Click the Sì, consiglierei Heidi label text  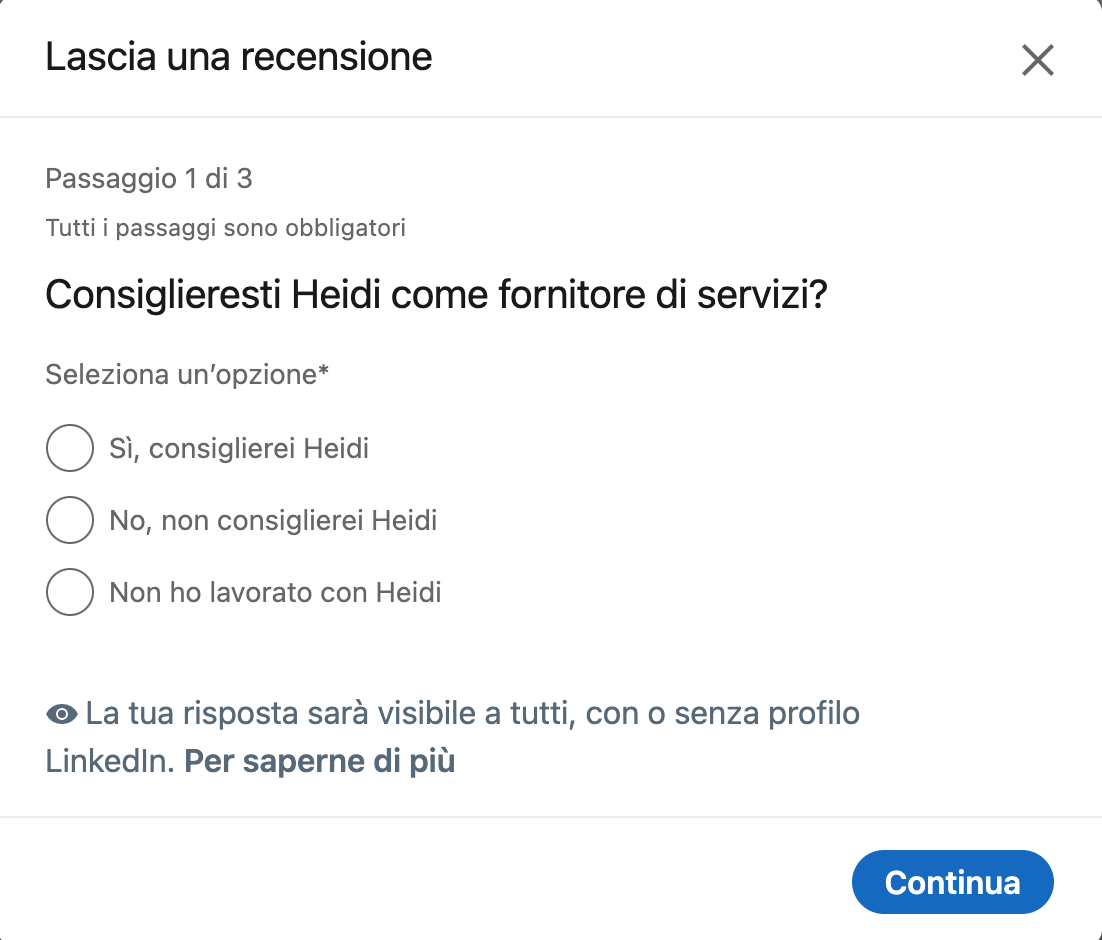tap(239, 448)
